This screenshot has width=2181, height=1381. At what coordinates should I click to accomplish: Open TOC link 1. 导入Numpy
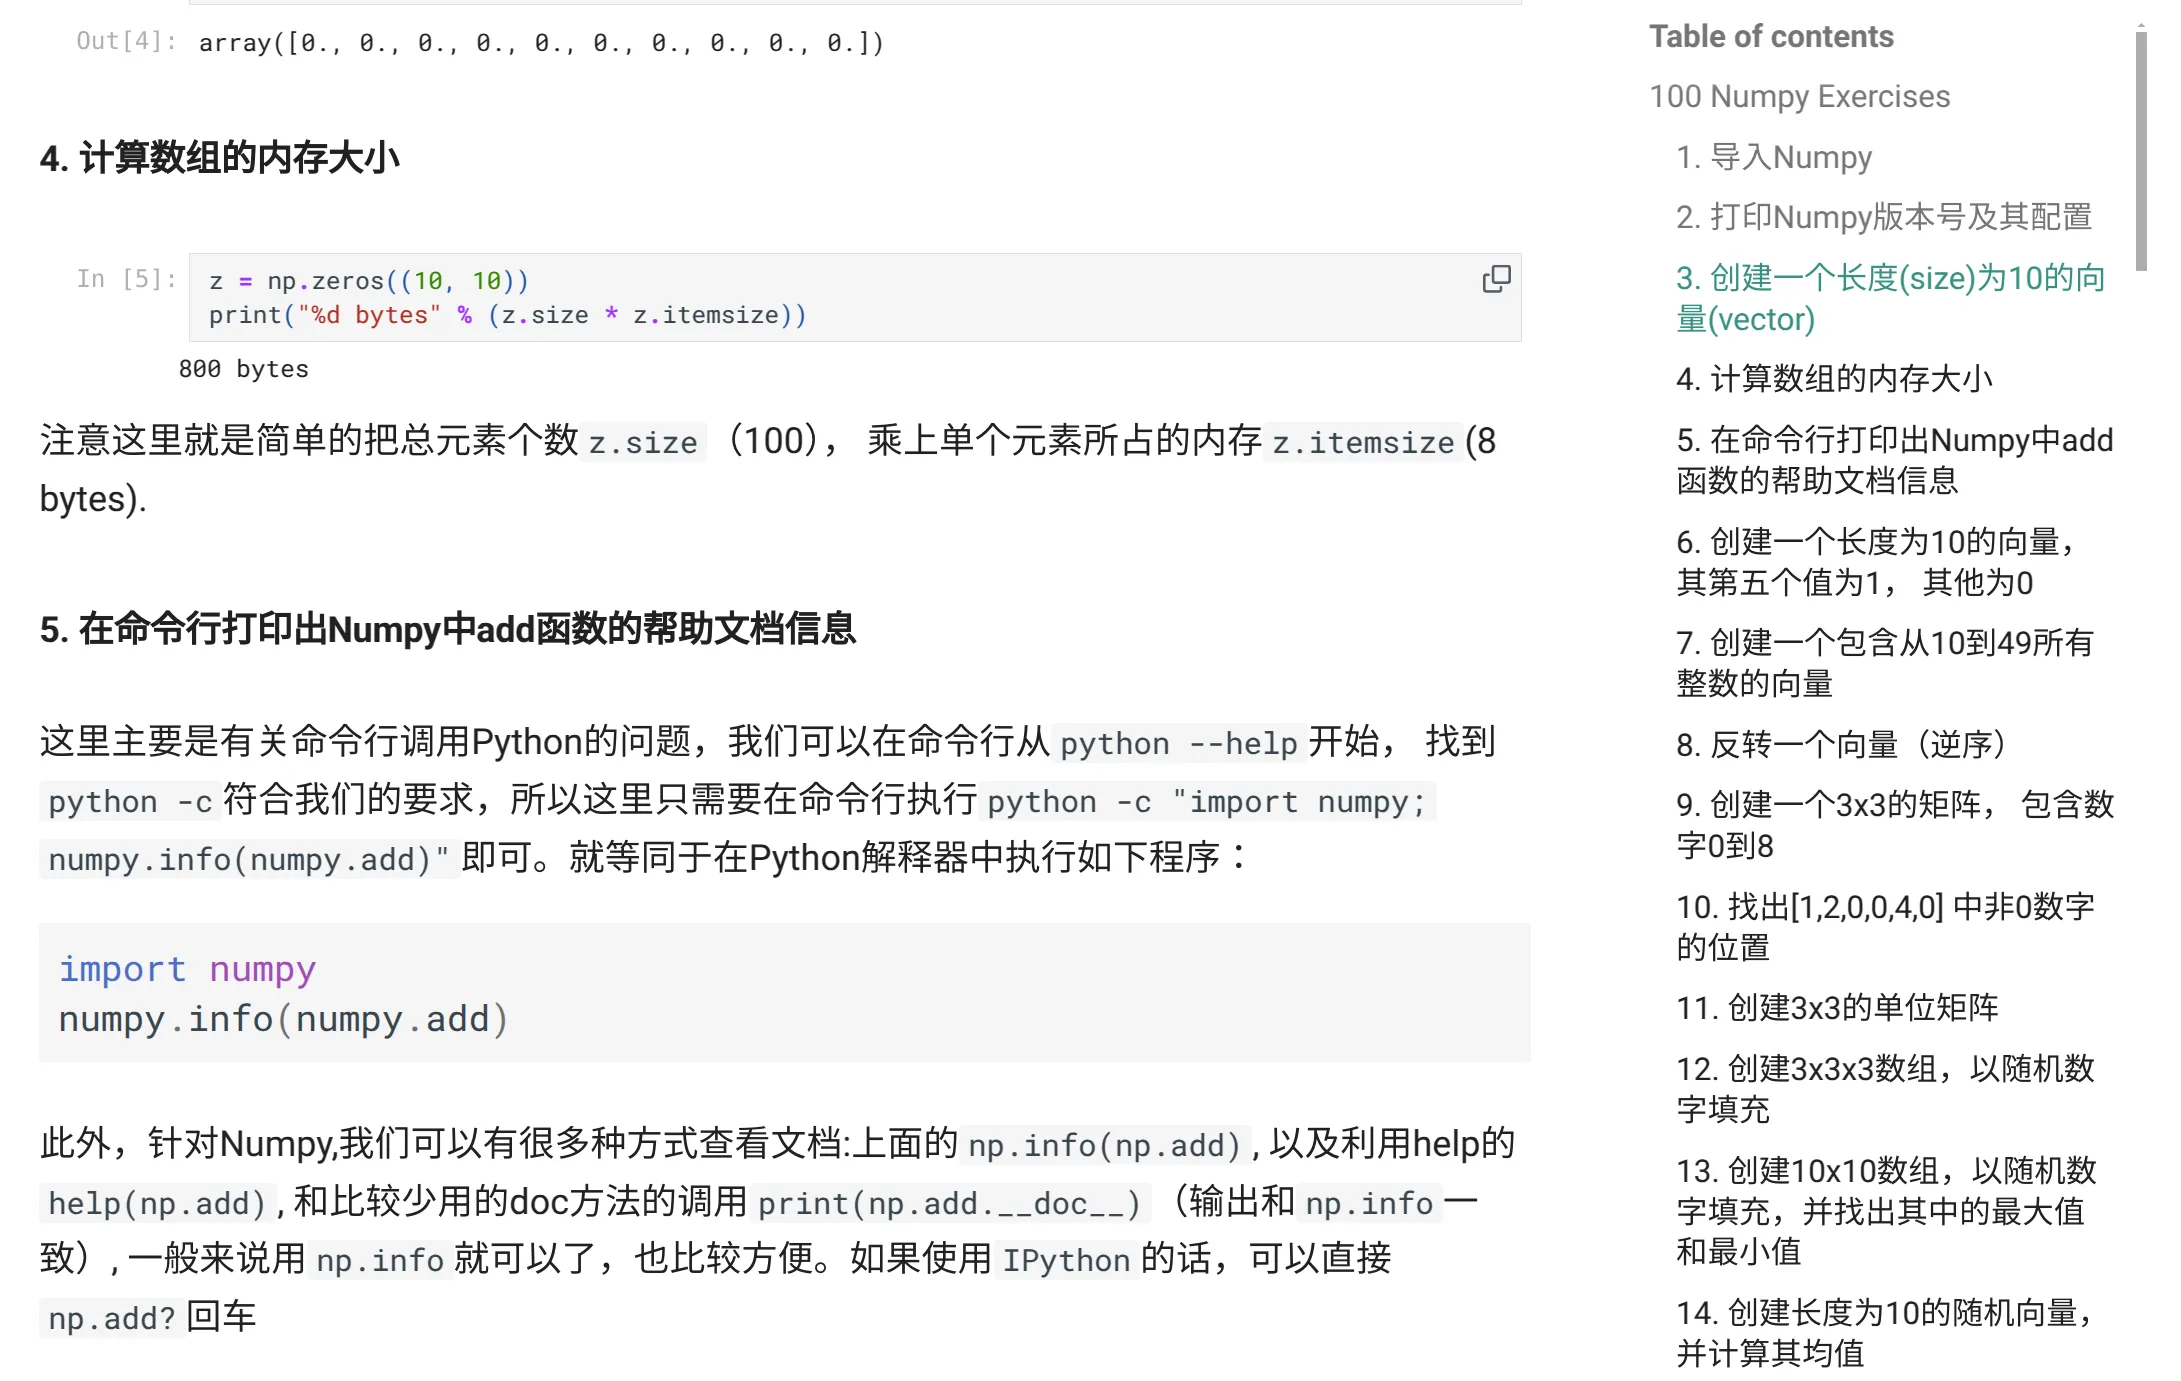(x=1773, y=157)
